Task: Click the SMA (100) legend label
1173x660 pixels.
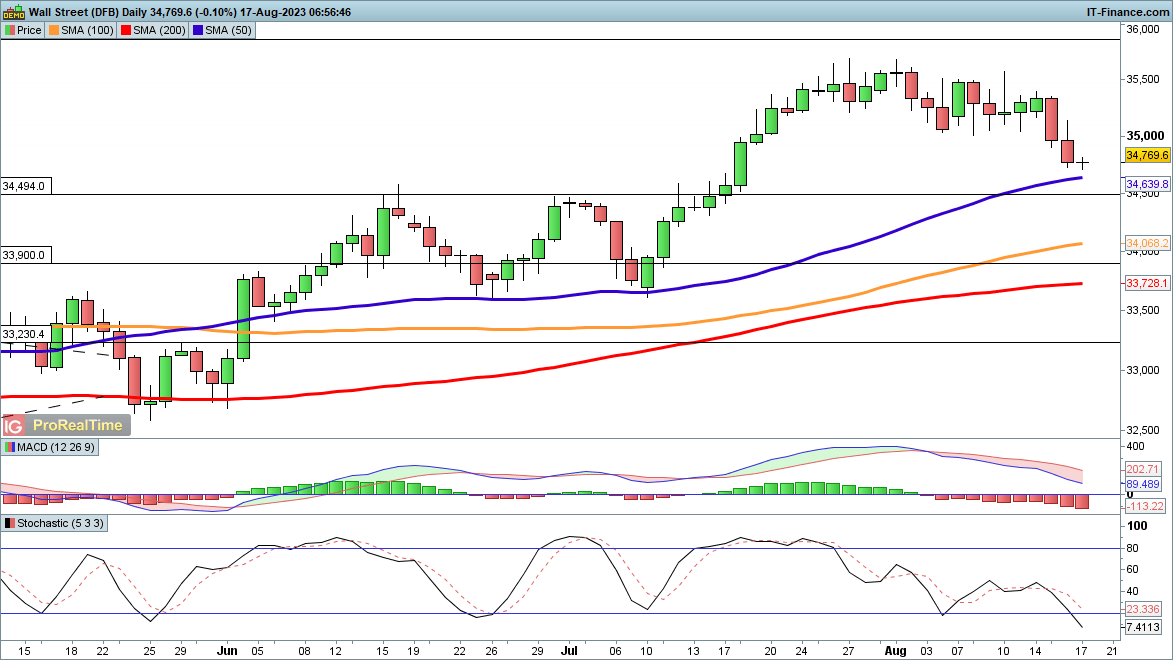Action: pyautogui.click(x=88, y=30)
